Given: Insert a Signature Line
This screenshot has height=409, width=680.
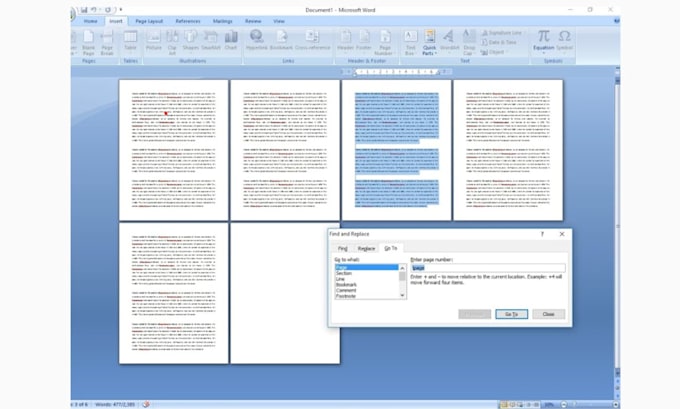Looking at the screenshot, I should pos(501,33).
